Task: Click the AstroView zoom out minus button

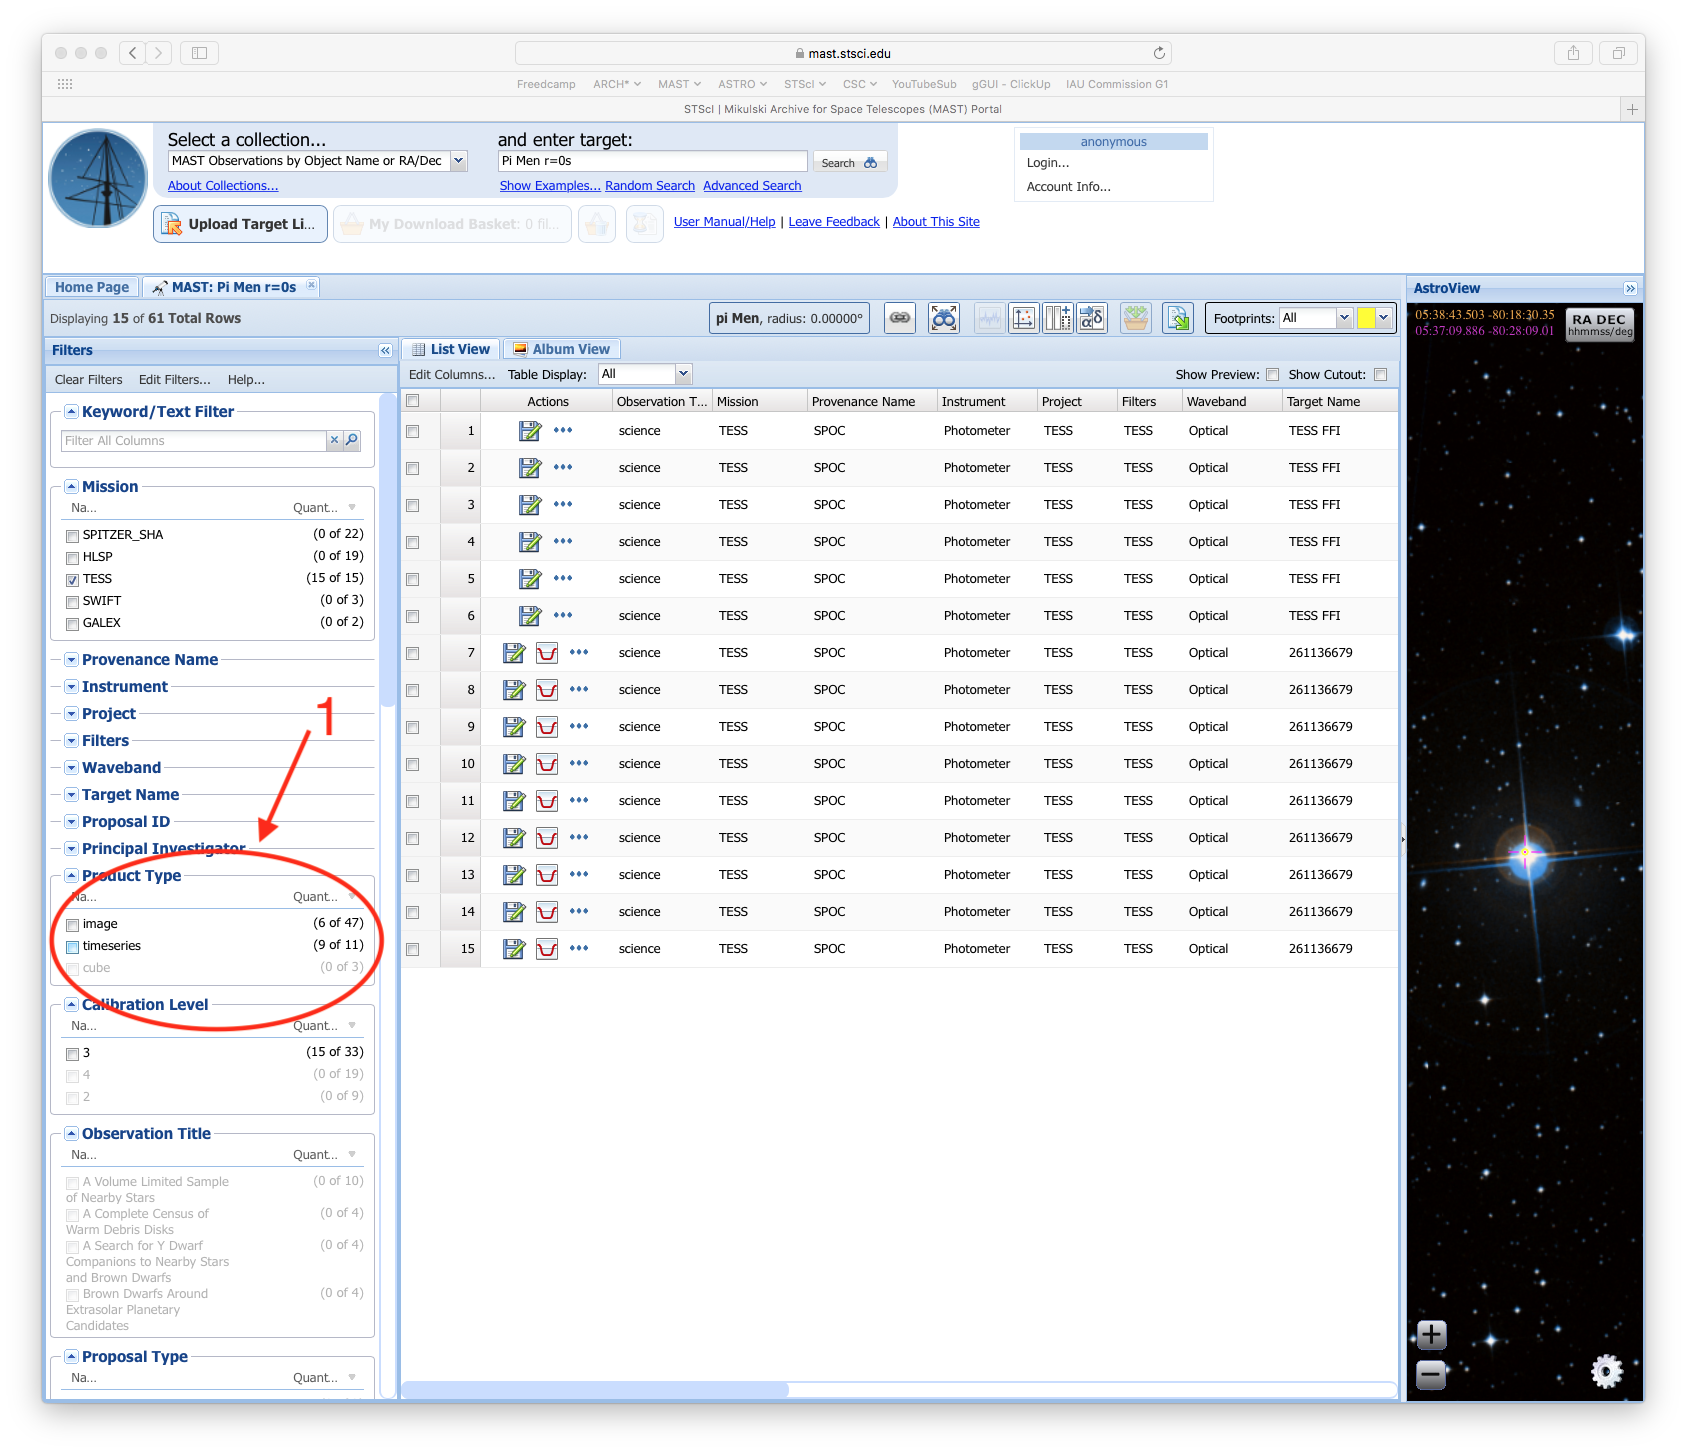Action: tap(1432, 1375)
